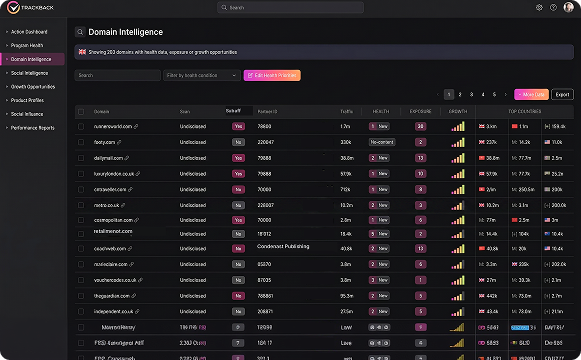Click the health badge for runnersworld.com
Screen dimensions: 581x360
[x=379, y=126]
